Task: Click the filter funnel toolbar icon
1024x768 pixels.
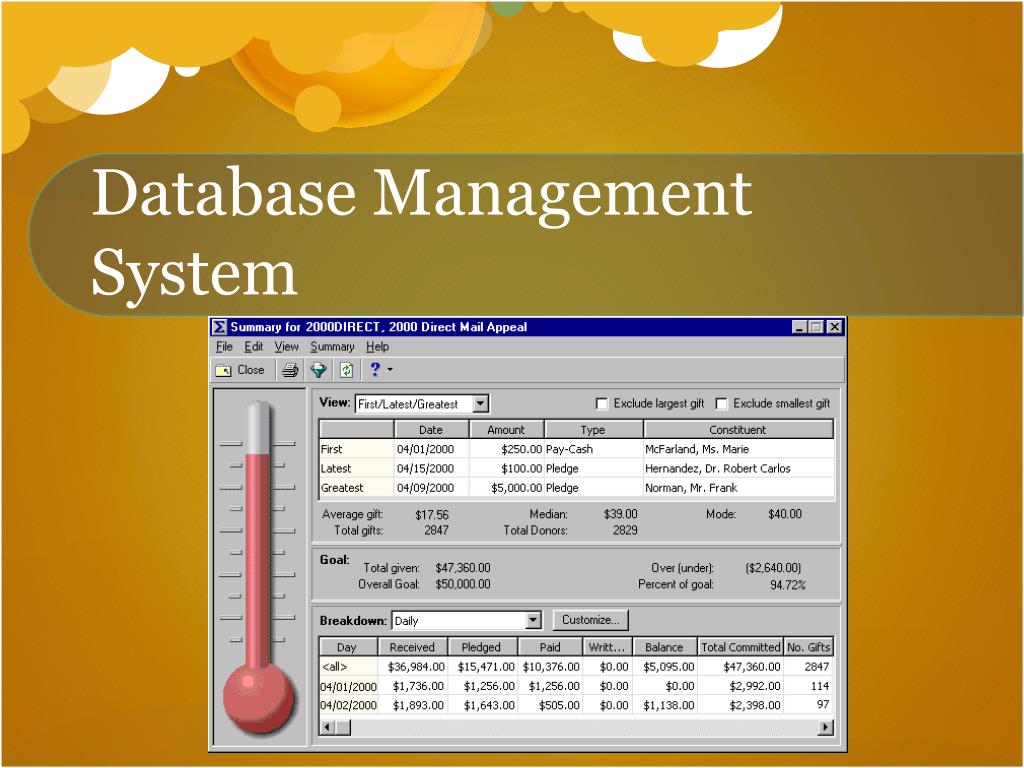Action: pos(318,370)
